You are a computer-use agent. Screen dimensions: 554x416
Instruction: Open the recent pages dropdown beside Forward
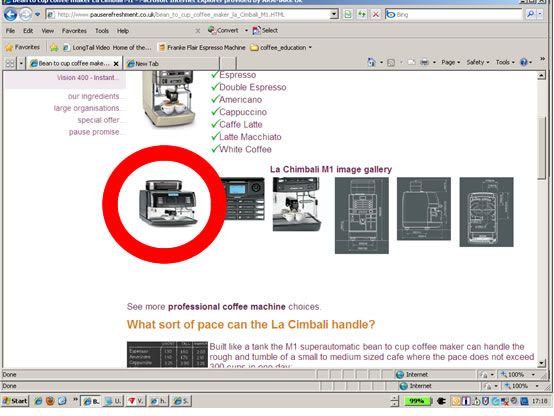[x=37, y=14]
